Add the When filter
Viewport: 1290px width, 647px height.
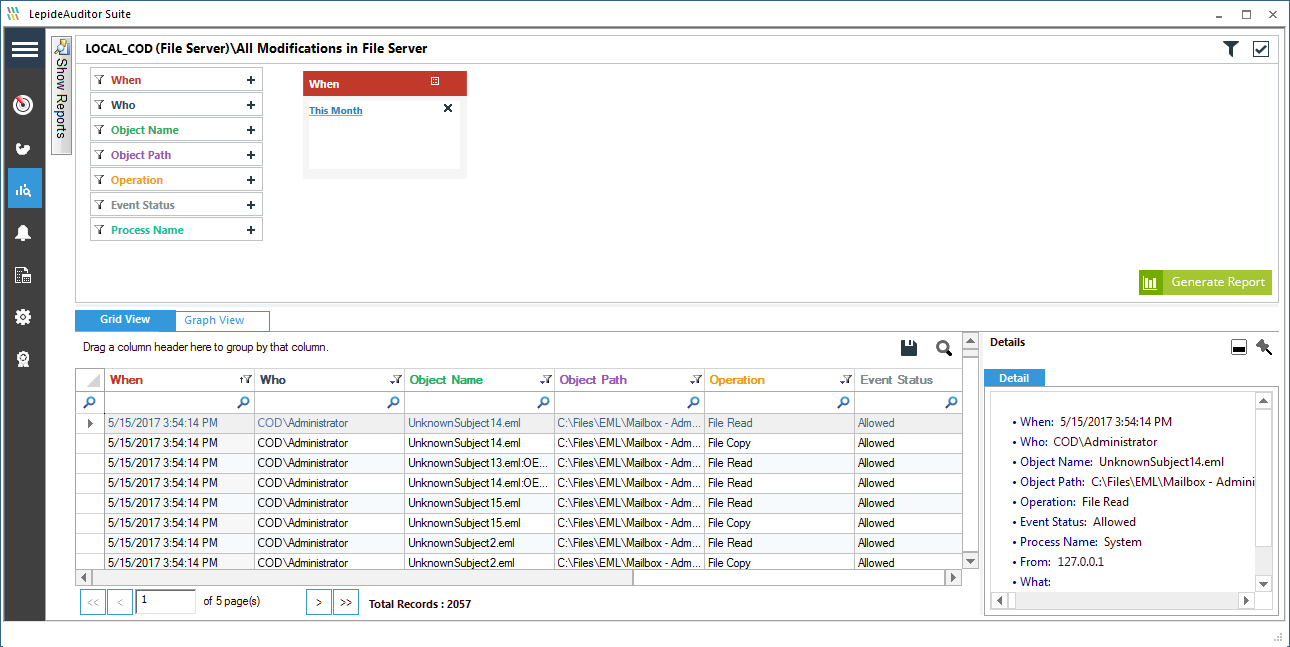tap(251, 80)
